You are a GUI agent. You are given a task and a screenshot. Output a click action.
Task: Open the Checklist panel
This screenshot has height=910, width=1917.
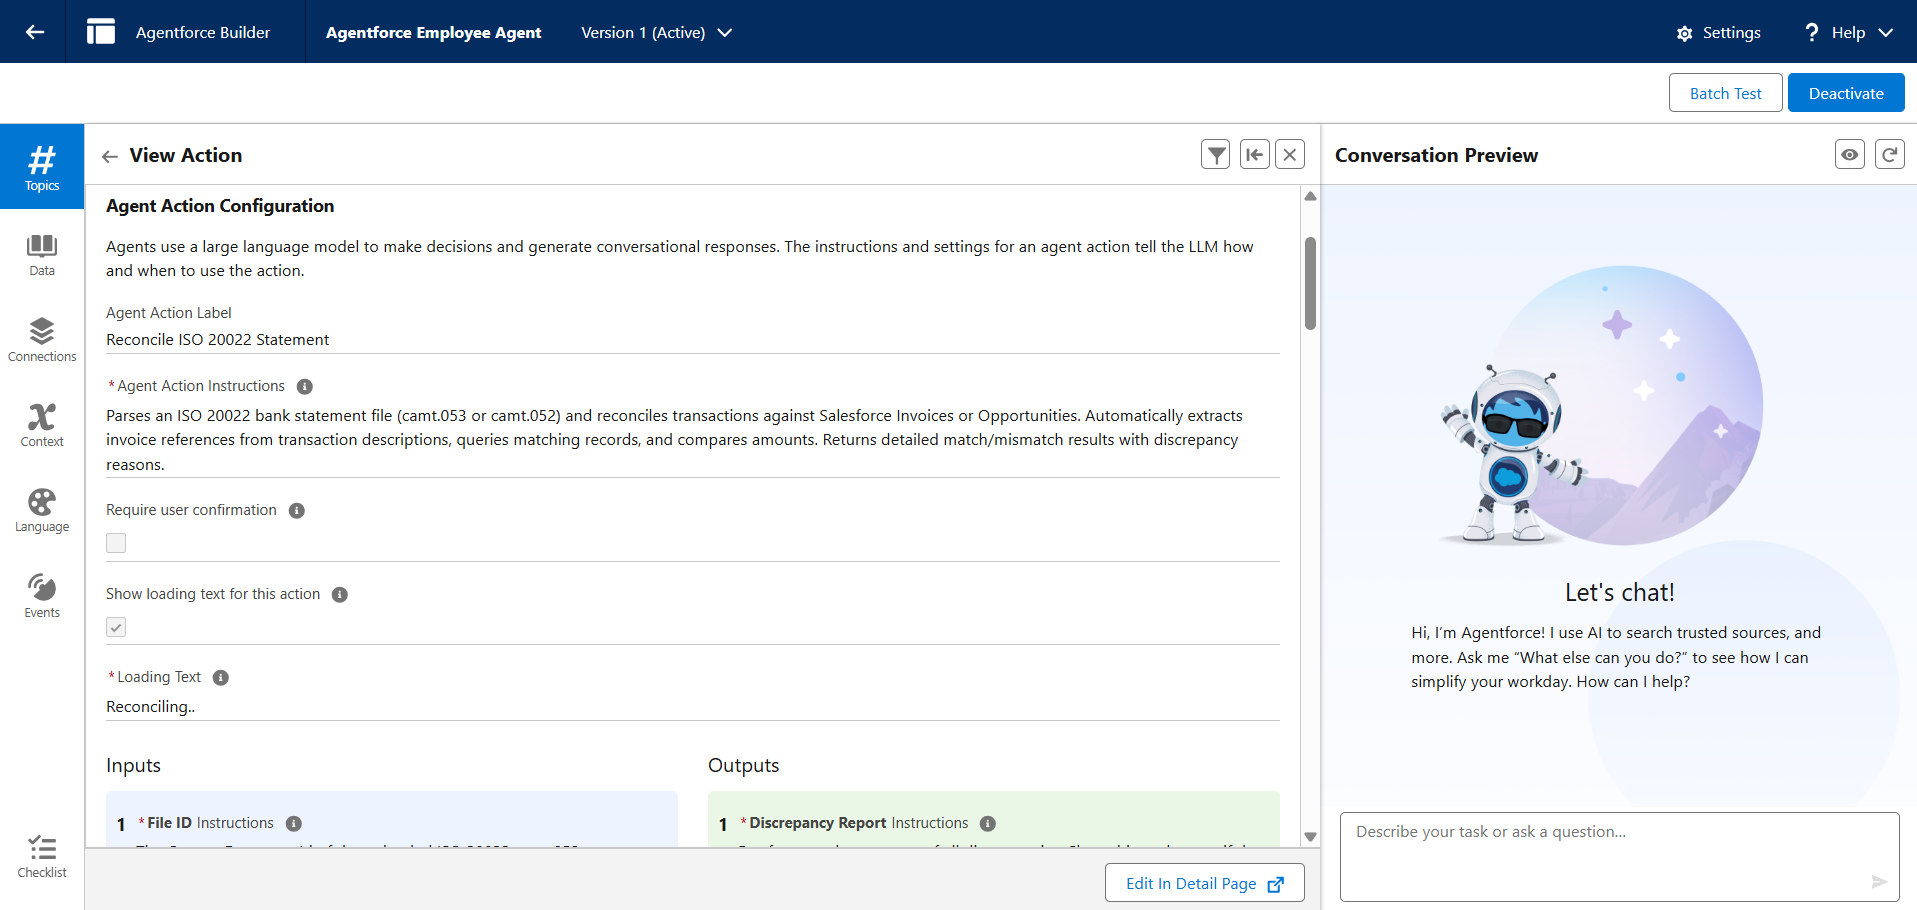coord(42,857)
